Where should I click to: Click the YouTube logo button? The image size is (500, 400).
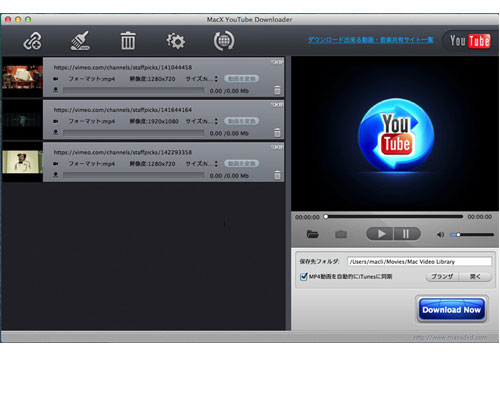pyautogui.click(x=470, y=41)
